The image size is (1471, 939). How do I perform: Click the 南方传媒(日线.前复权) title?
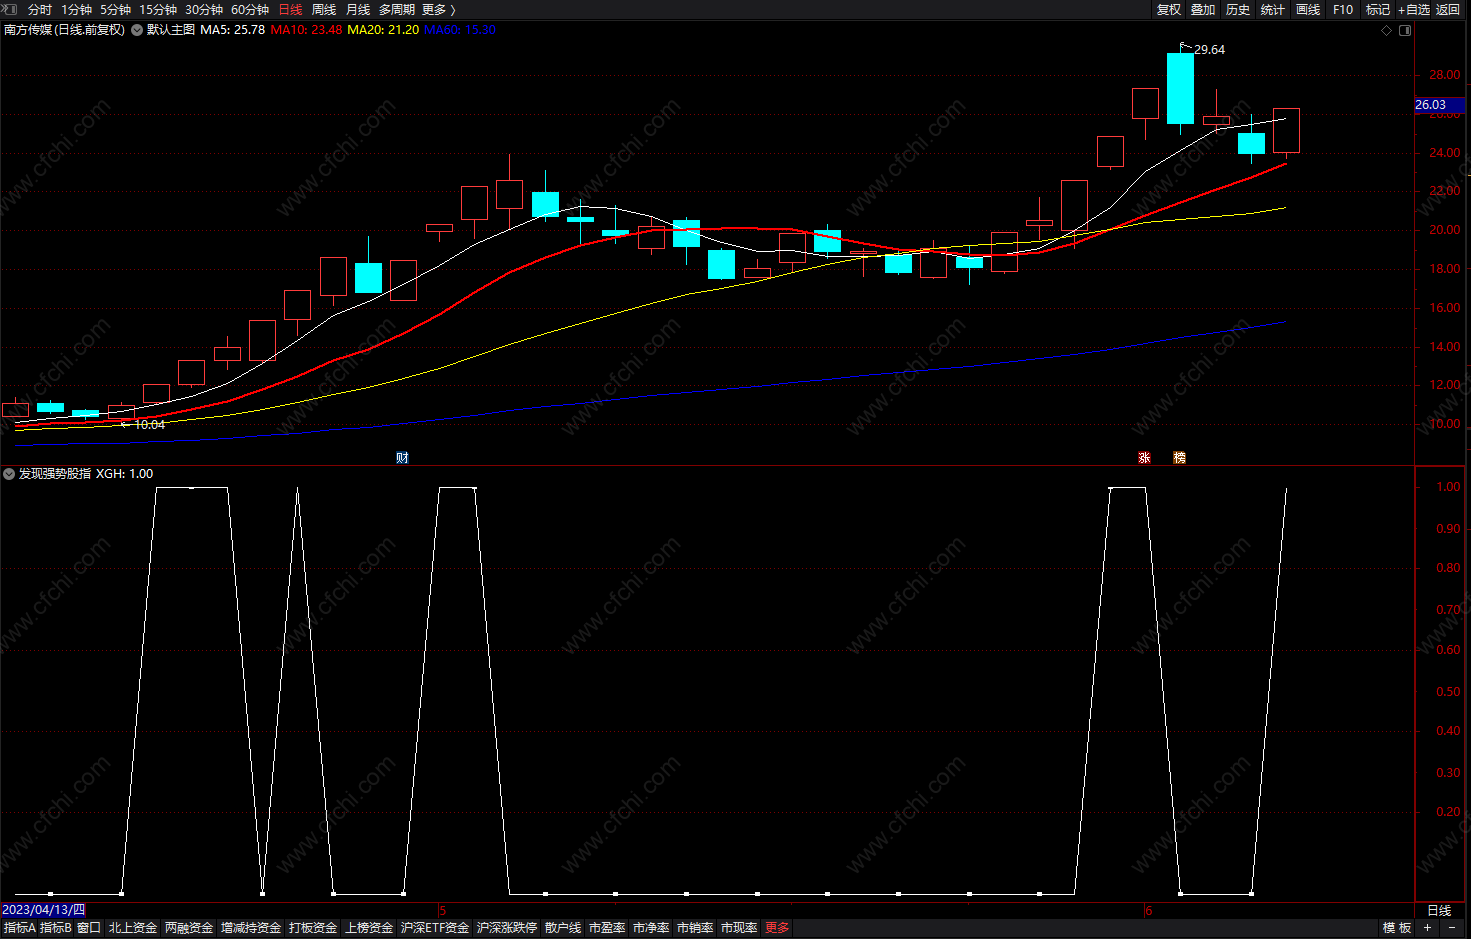(x=65, y=30)
